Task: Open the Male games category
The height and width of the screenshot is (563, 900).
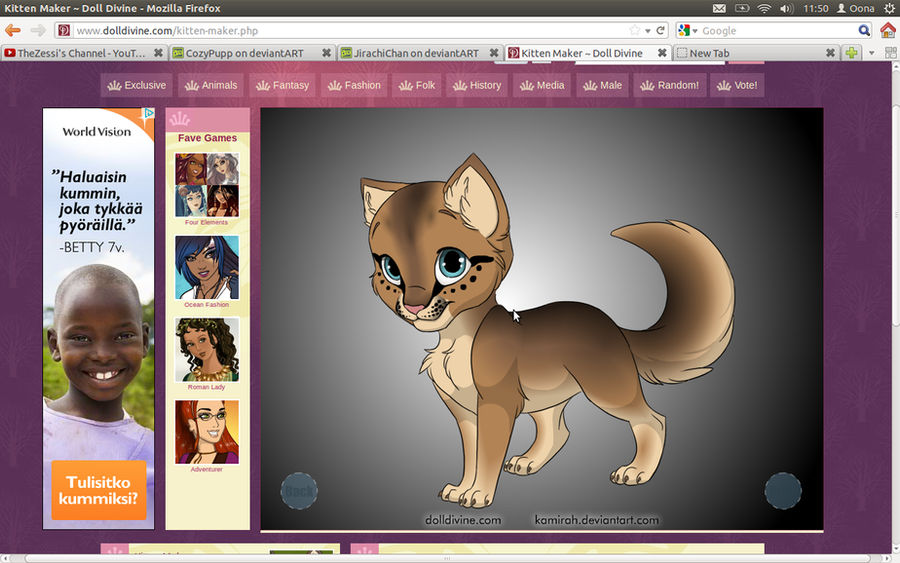Action: (x=602, y=85)
